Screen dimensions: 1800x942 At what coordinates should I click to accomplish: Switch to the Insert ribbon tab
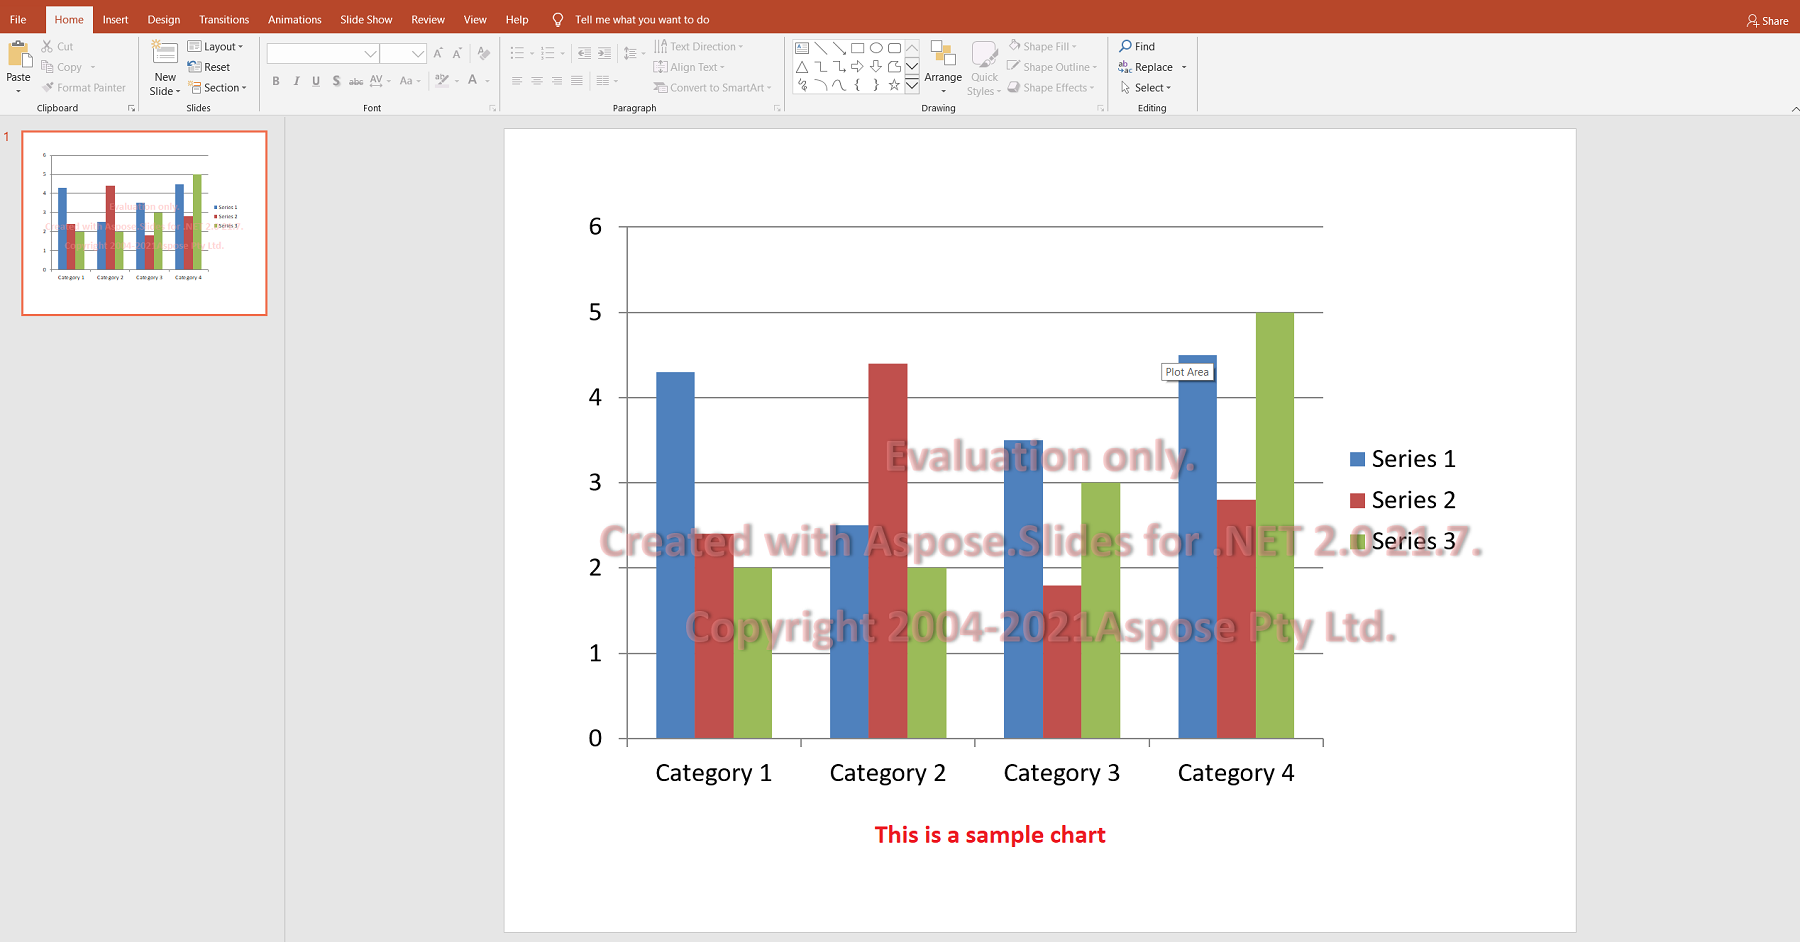115,20
